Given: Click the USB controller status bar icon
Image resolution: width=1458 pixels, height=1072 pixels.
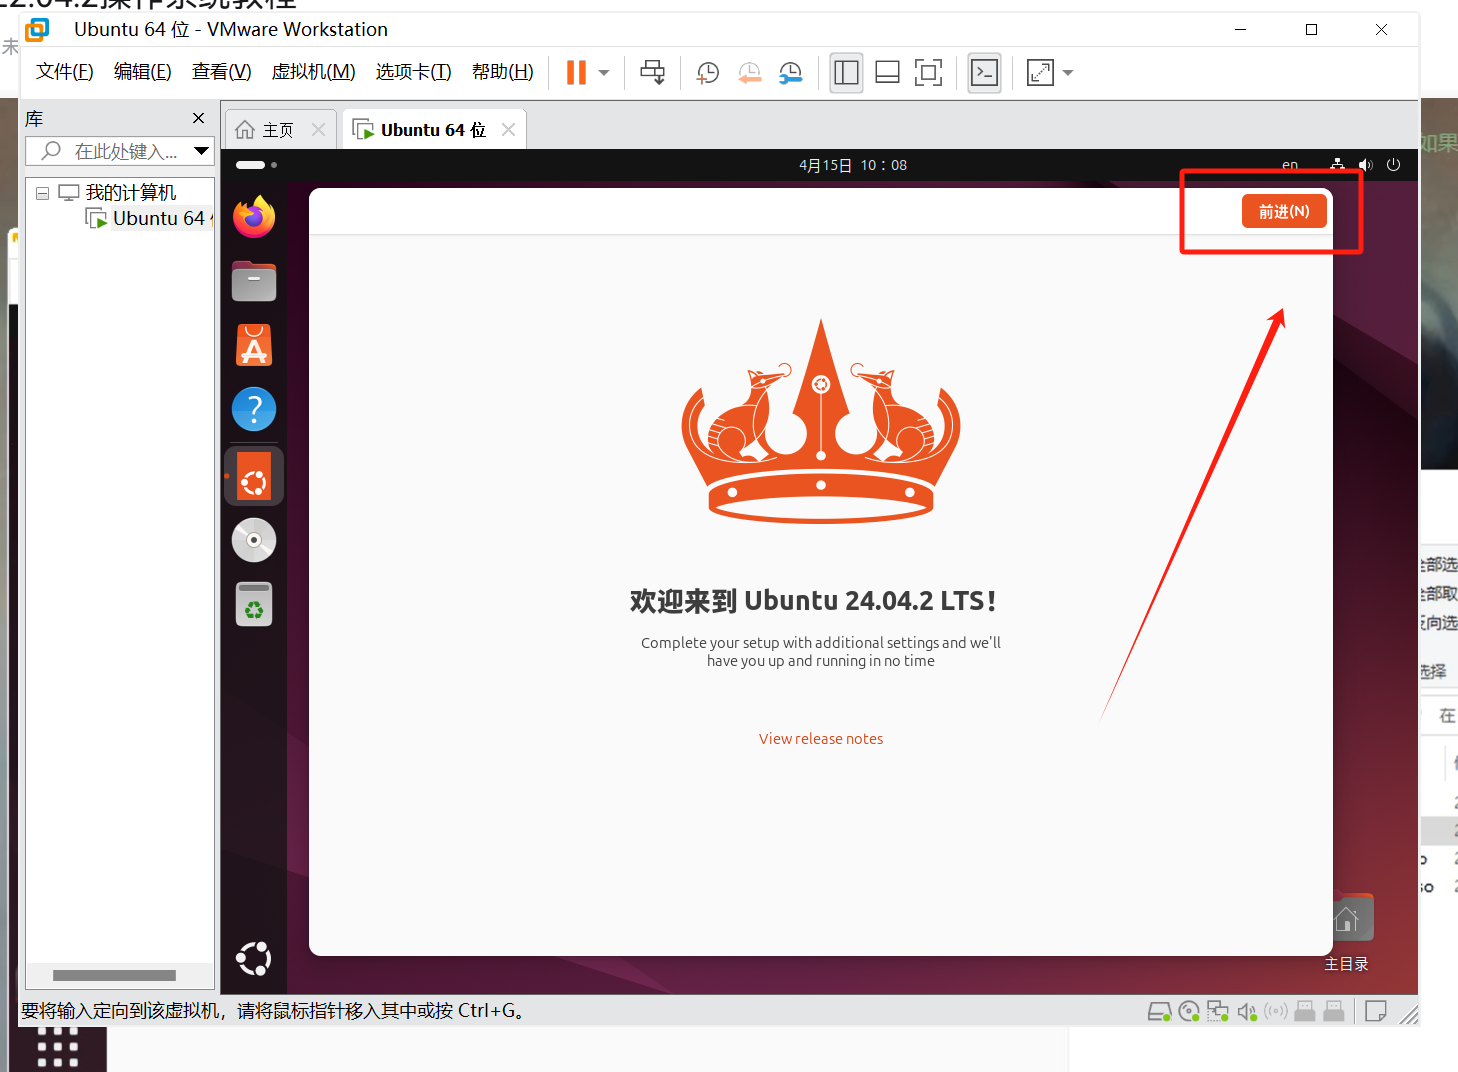Looking at the screenshot, I should 1276,1012.
